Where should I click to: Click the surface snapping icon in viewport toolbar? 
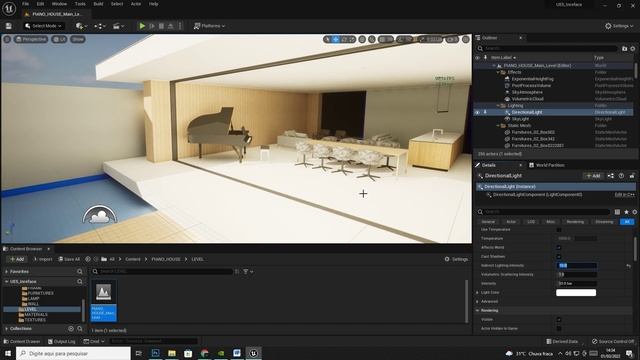(x=372, y=39)
